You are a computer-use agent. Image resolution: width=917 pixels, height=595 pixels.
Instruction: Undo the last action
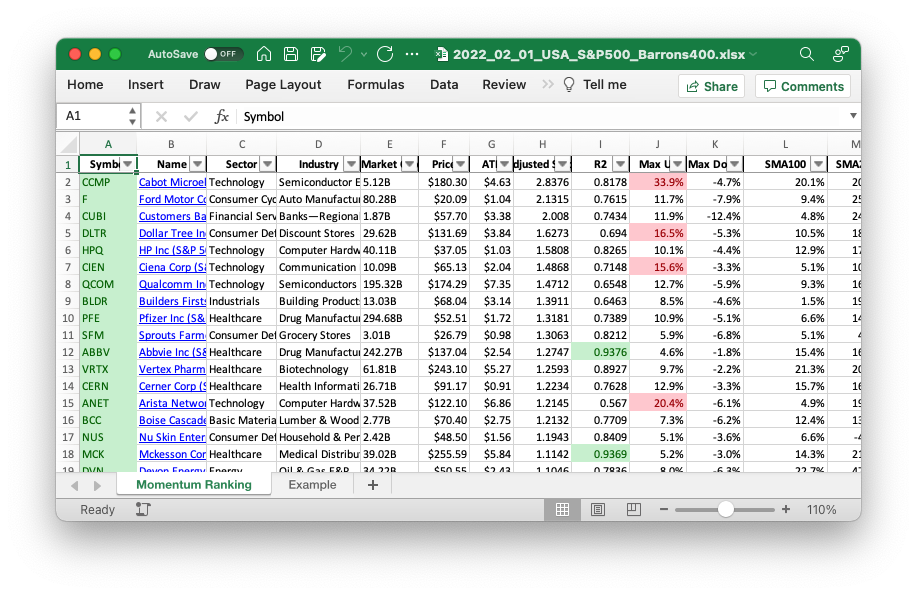pyautogui.click(x=345, y=54)
